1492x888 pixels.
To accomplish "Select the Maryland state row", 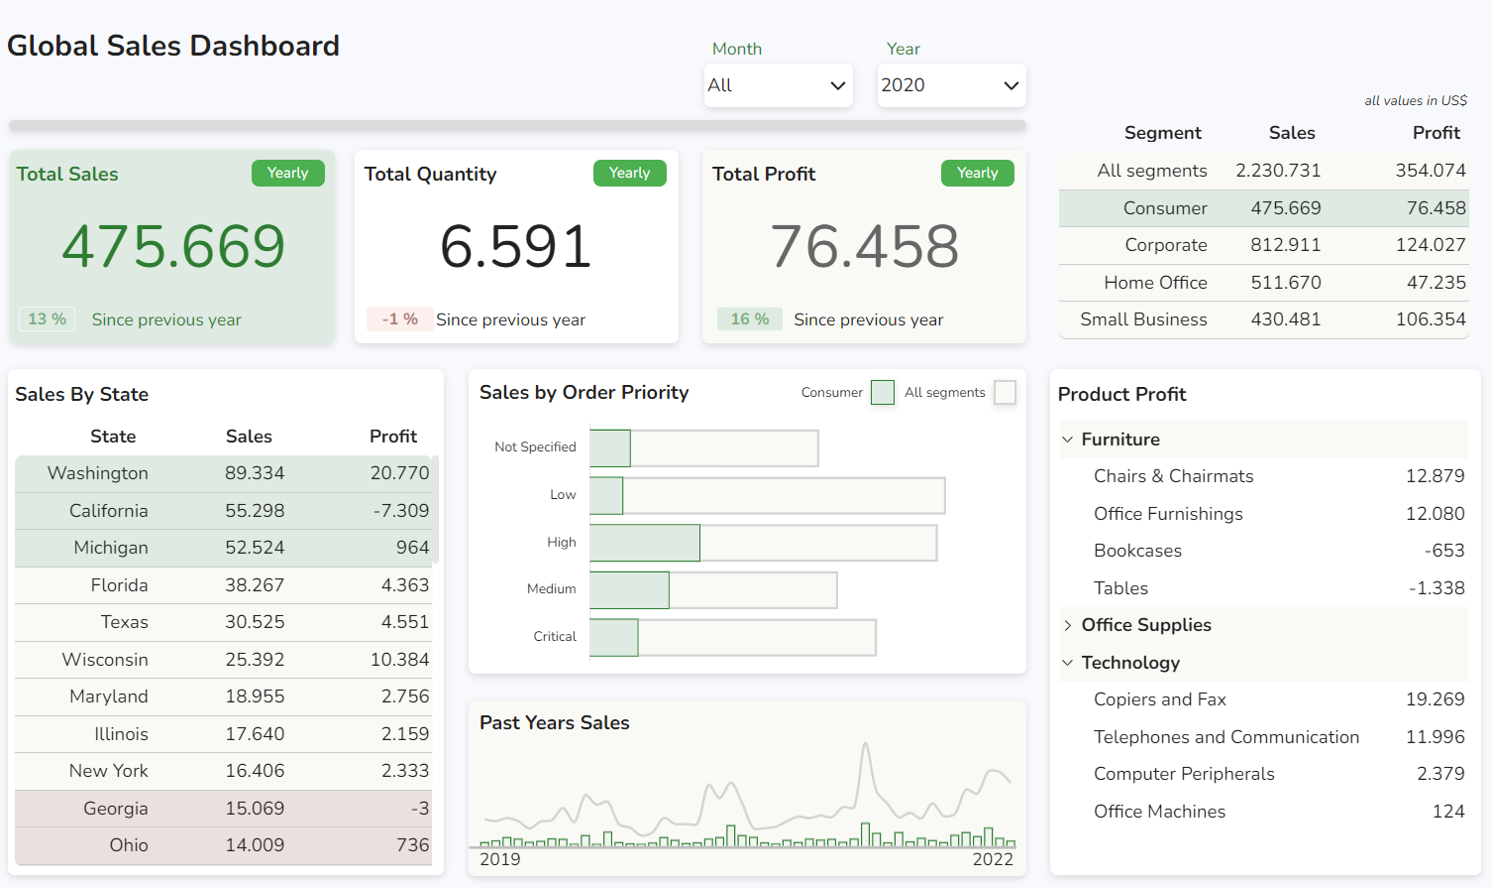I will tap(223, 697).
